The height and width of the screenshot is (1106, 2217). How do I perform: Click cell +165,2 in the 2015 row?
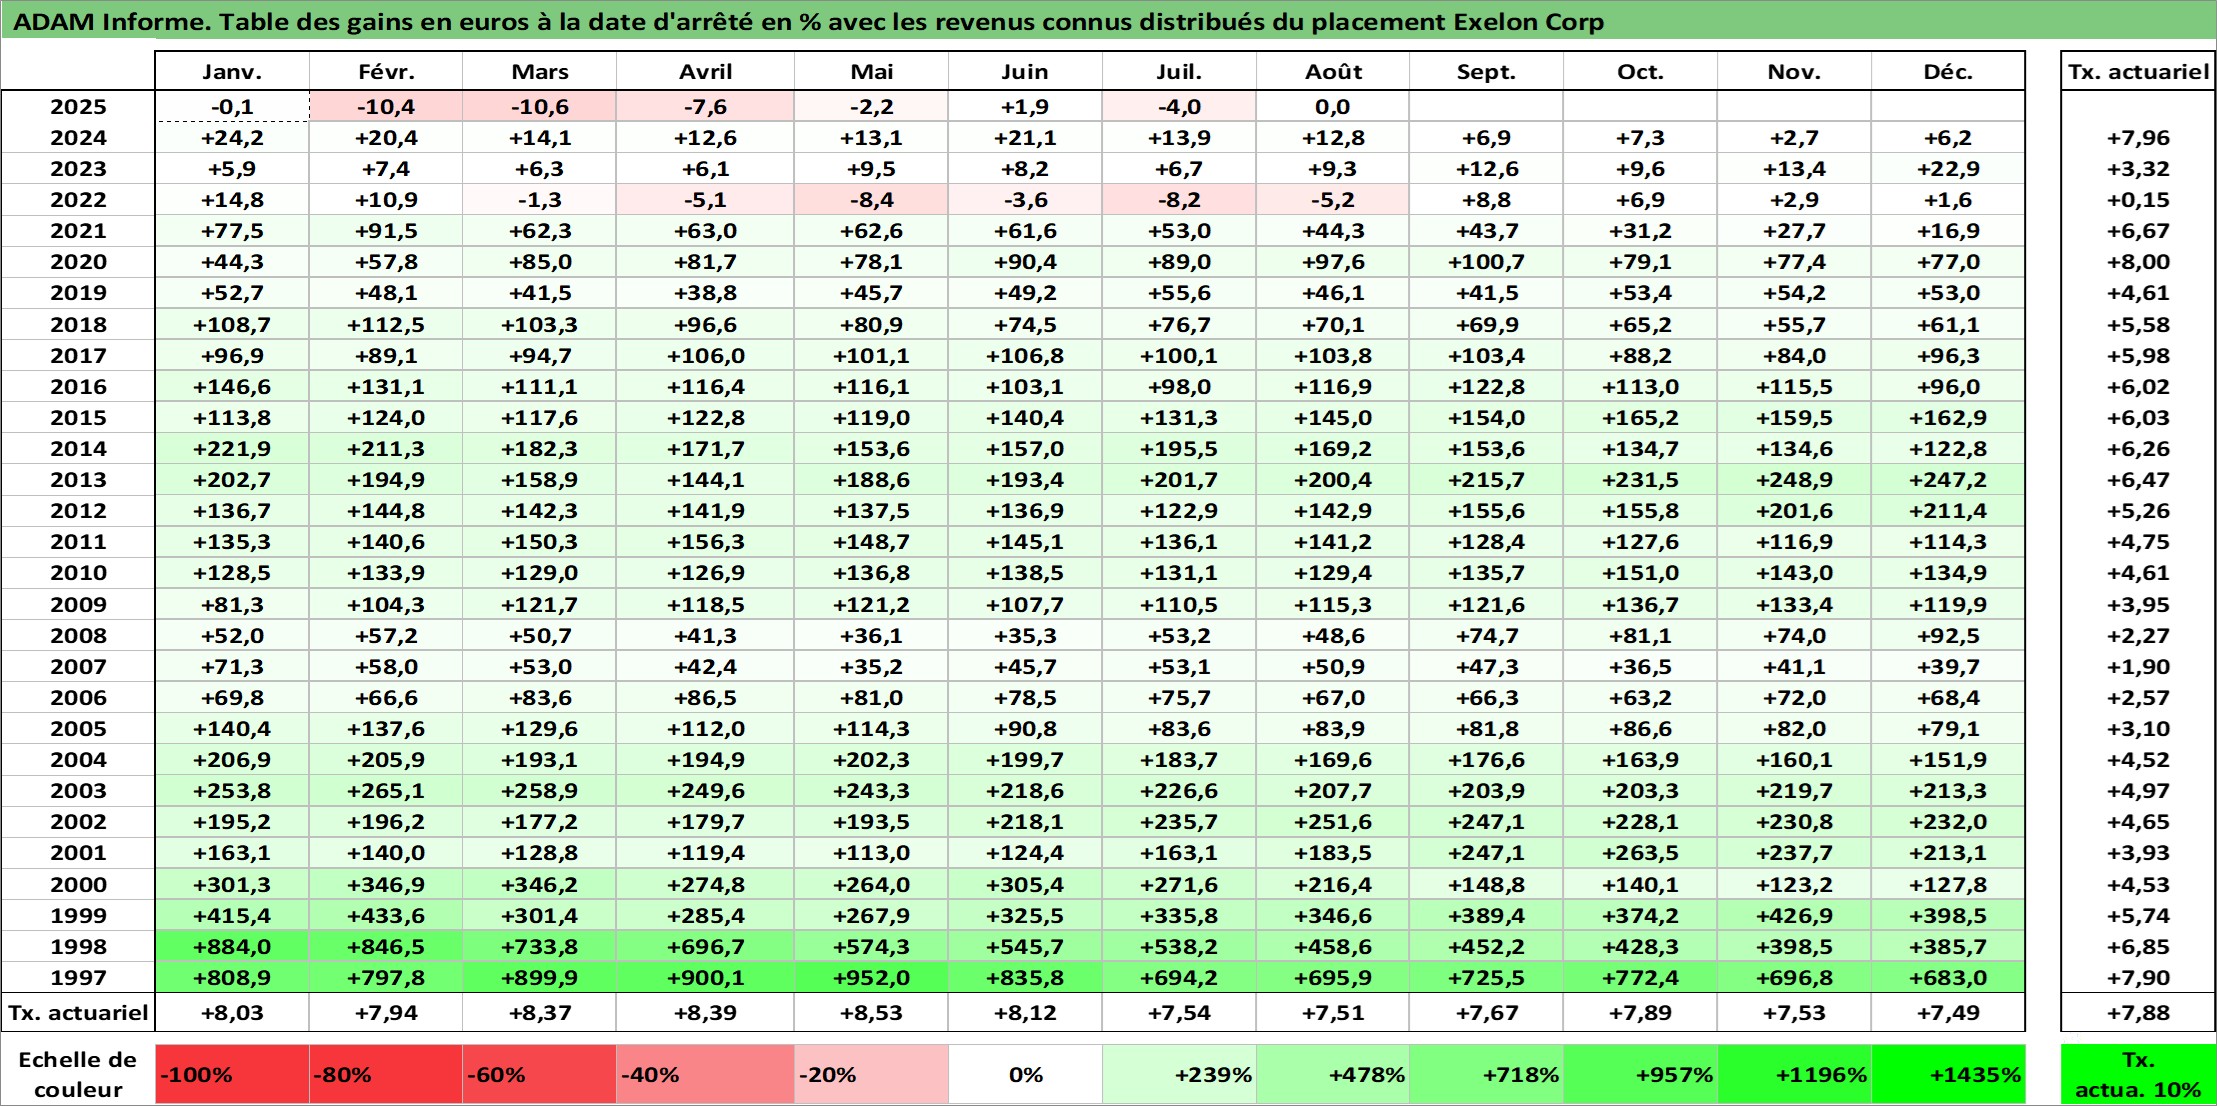[x=1640, y=417]
